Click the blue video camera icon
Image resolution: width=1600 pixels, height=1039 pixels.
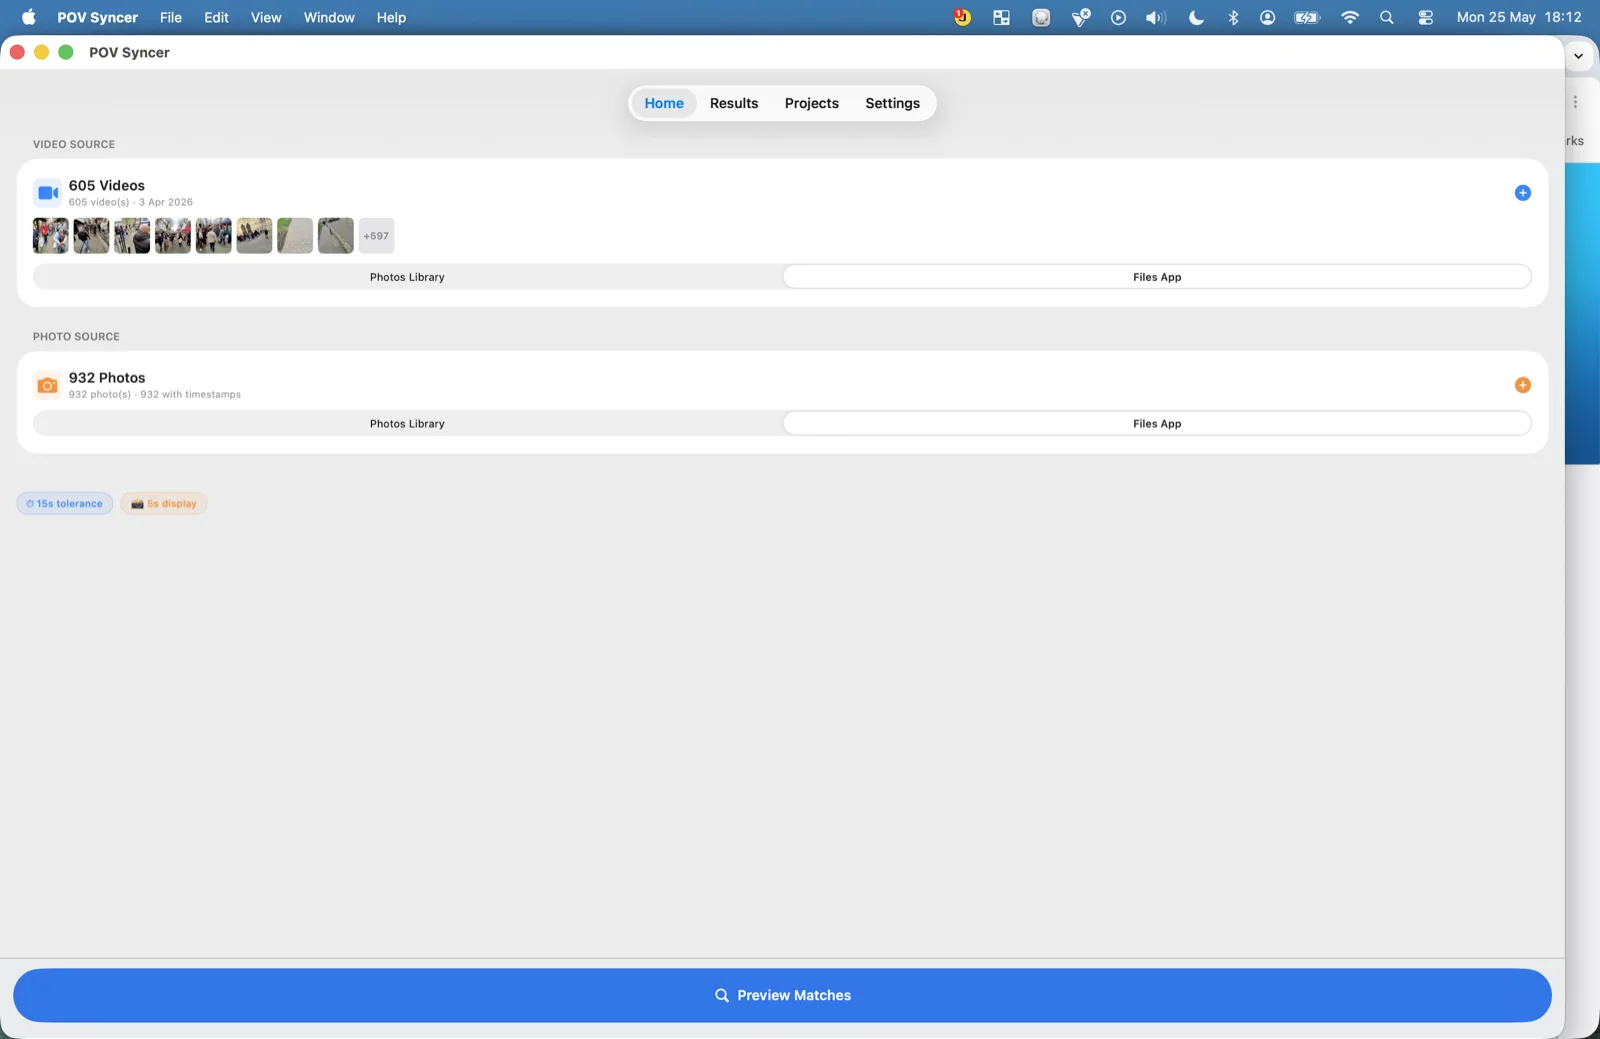tap(47, 193)
